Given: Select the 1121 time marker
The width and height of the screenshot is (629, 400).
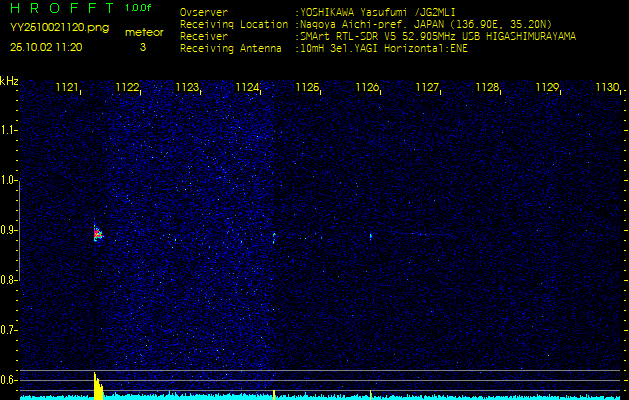Looking at the screenshot, I should click(x=67, y=88).
